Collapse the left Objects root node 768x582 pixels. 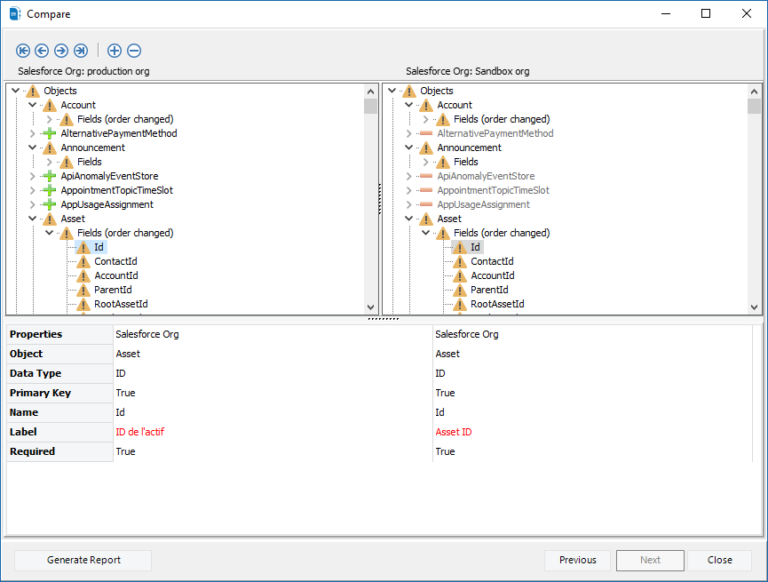(15, 91)
